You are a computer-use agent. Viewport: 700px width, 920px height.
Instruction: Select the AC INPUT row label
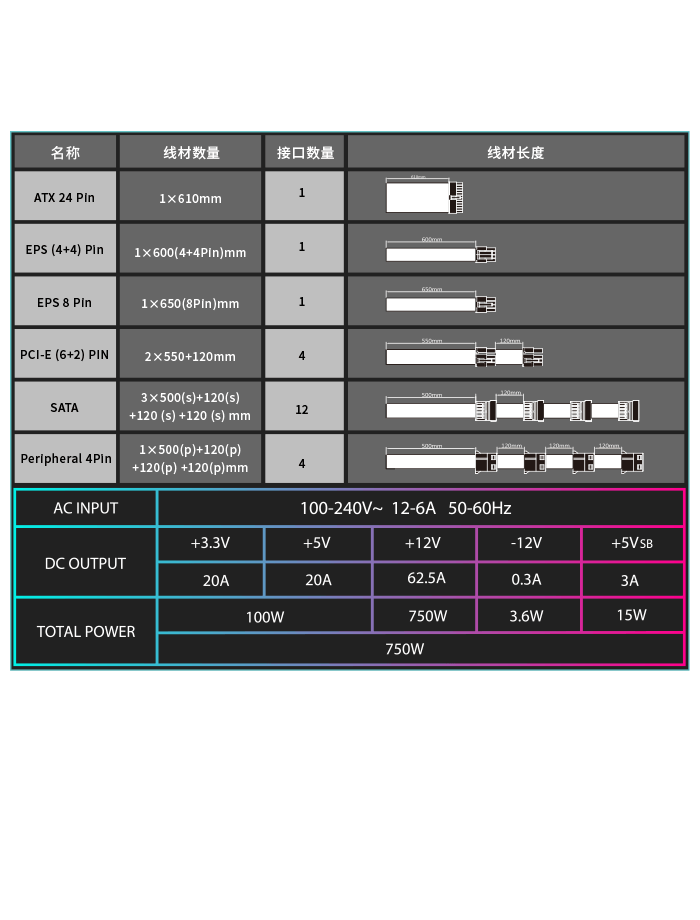pyautogui.click(x=86, y=508)
